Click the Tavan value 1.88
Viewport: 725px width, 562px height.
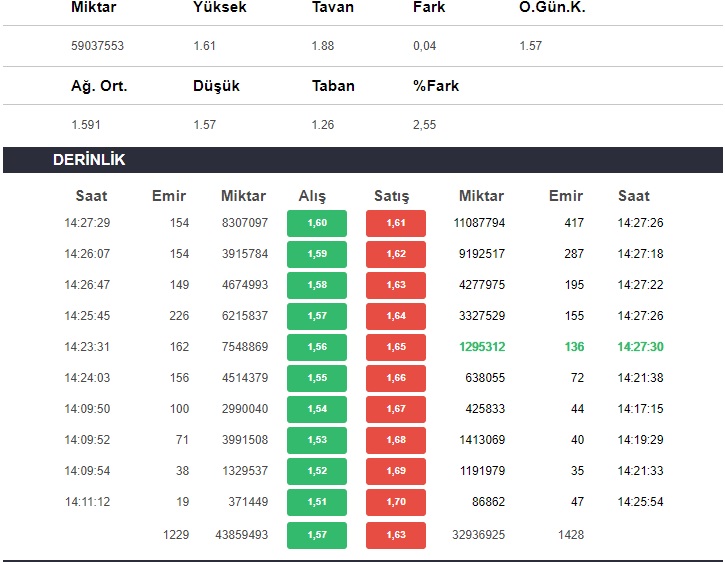323,46
